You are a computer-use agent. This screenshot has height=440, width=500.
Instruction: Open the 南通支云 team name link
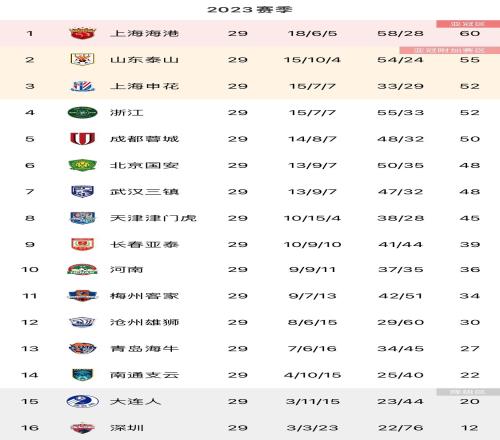144,375
